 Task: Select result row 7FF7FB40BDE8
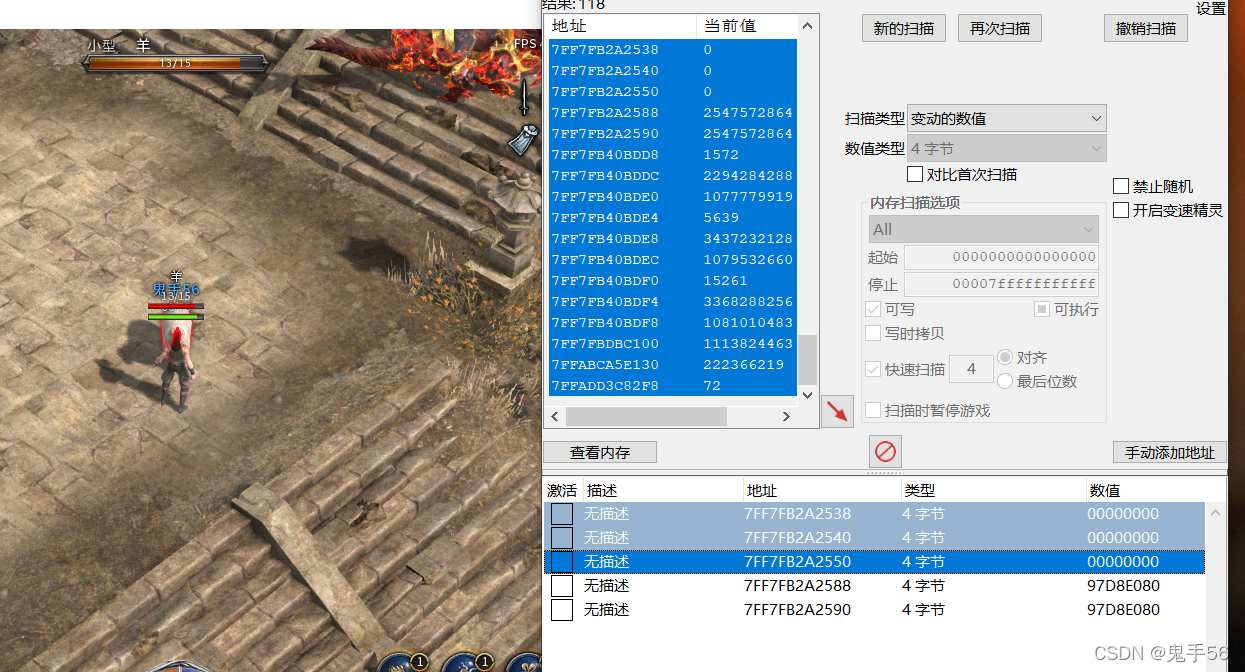pyautogui.click(x=672, y=239)
